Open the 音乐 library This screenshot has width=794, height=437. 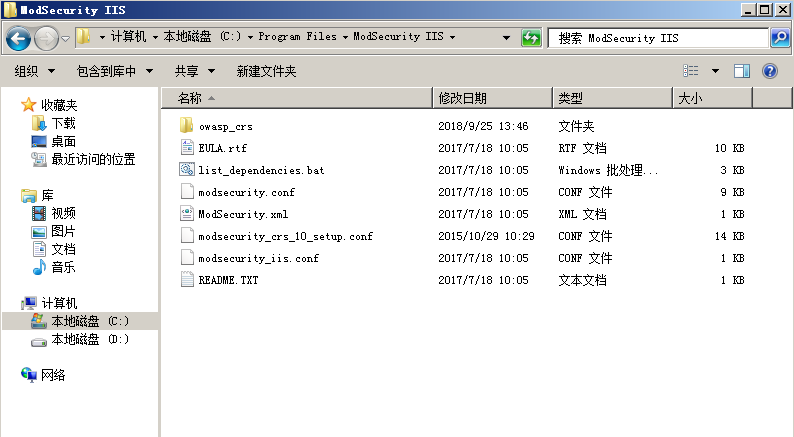point(63,267)
